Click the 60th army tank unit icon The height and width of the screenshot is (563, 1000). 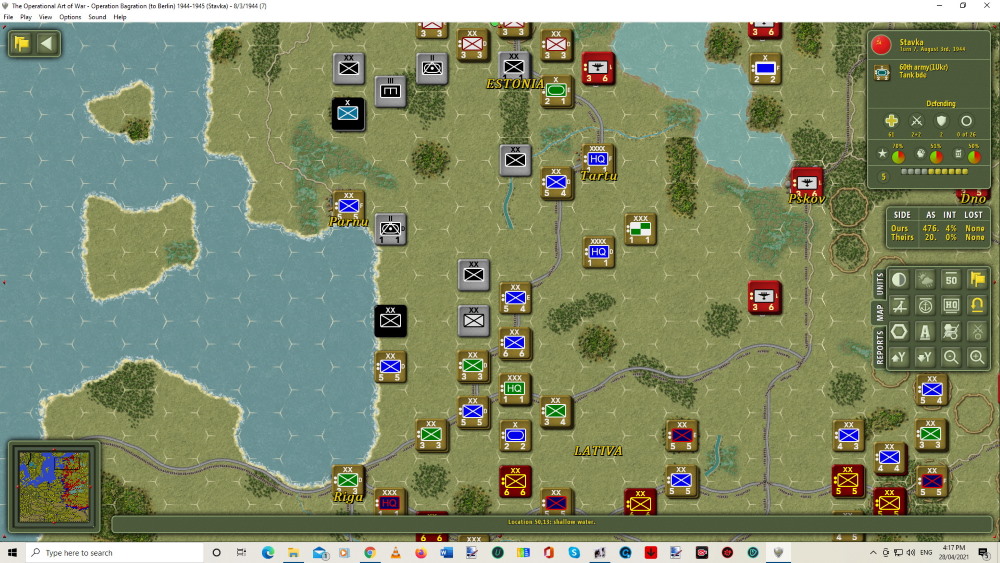click(x=881, y=73)
